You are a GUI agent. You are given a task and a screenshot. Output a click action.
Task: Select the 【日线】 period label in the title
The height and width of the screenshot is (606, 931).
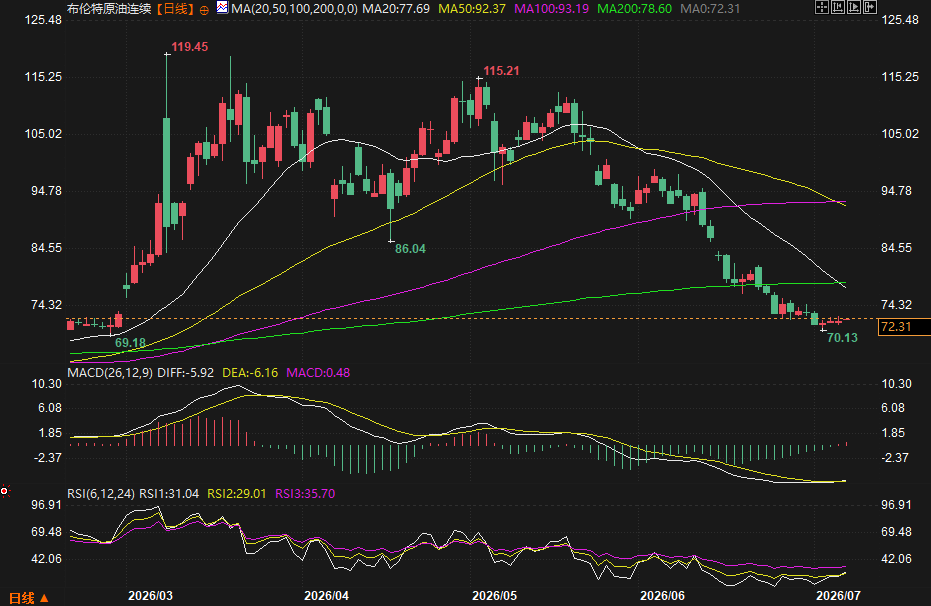pyautogui.click(x=175, y=9)
